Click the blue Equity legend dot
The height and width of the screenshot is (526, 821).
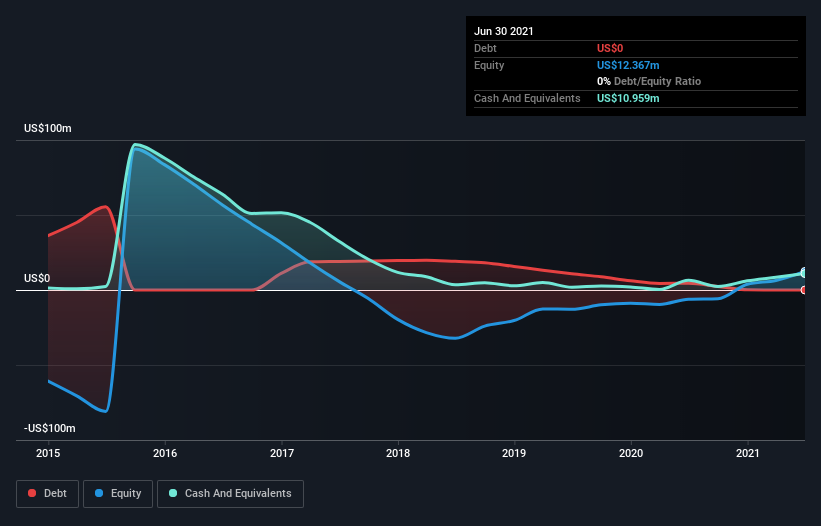100,493
